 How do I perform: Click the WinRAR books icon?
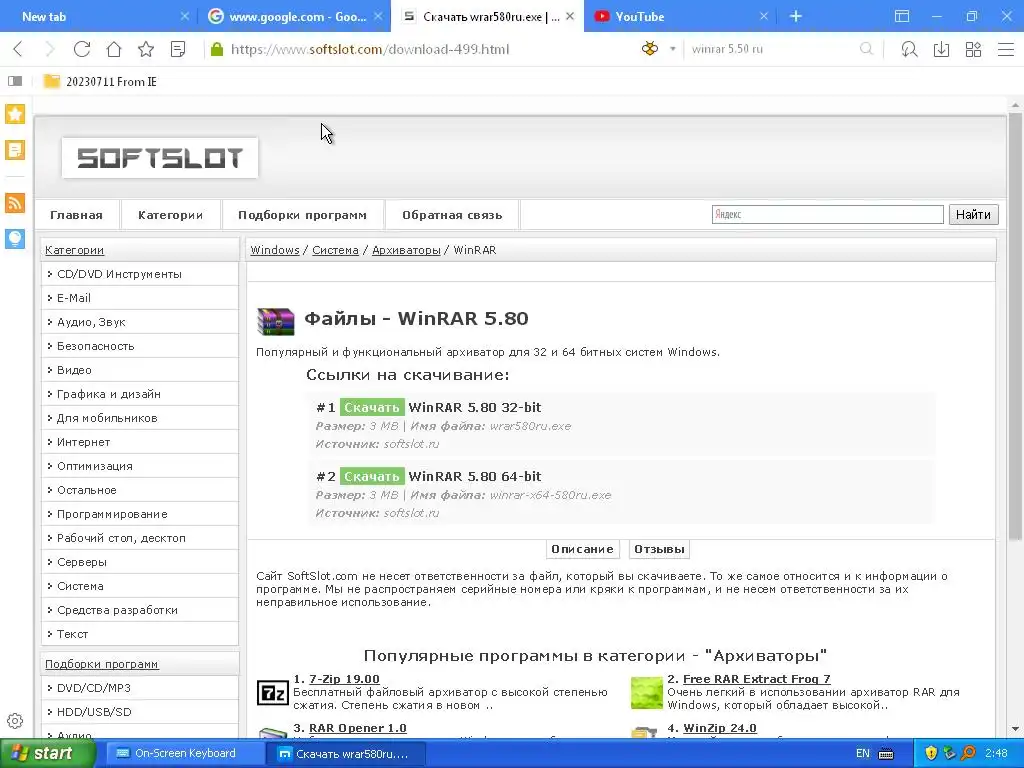276,321
